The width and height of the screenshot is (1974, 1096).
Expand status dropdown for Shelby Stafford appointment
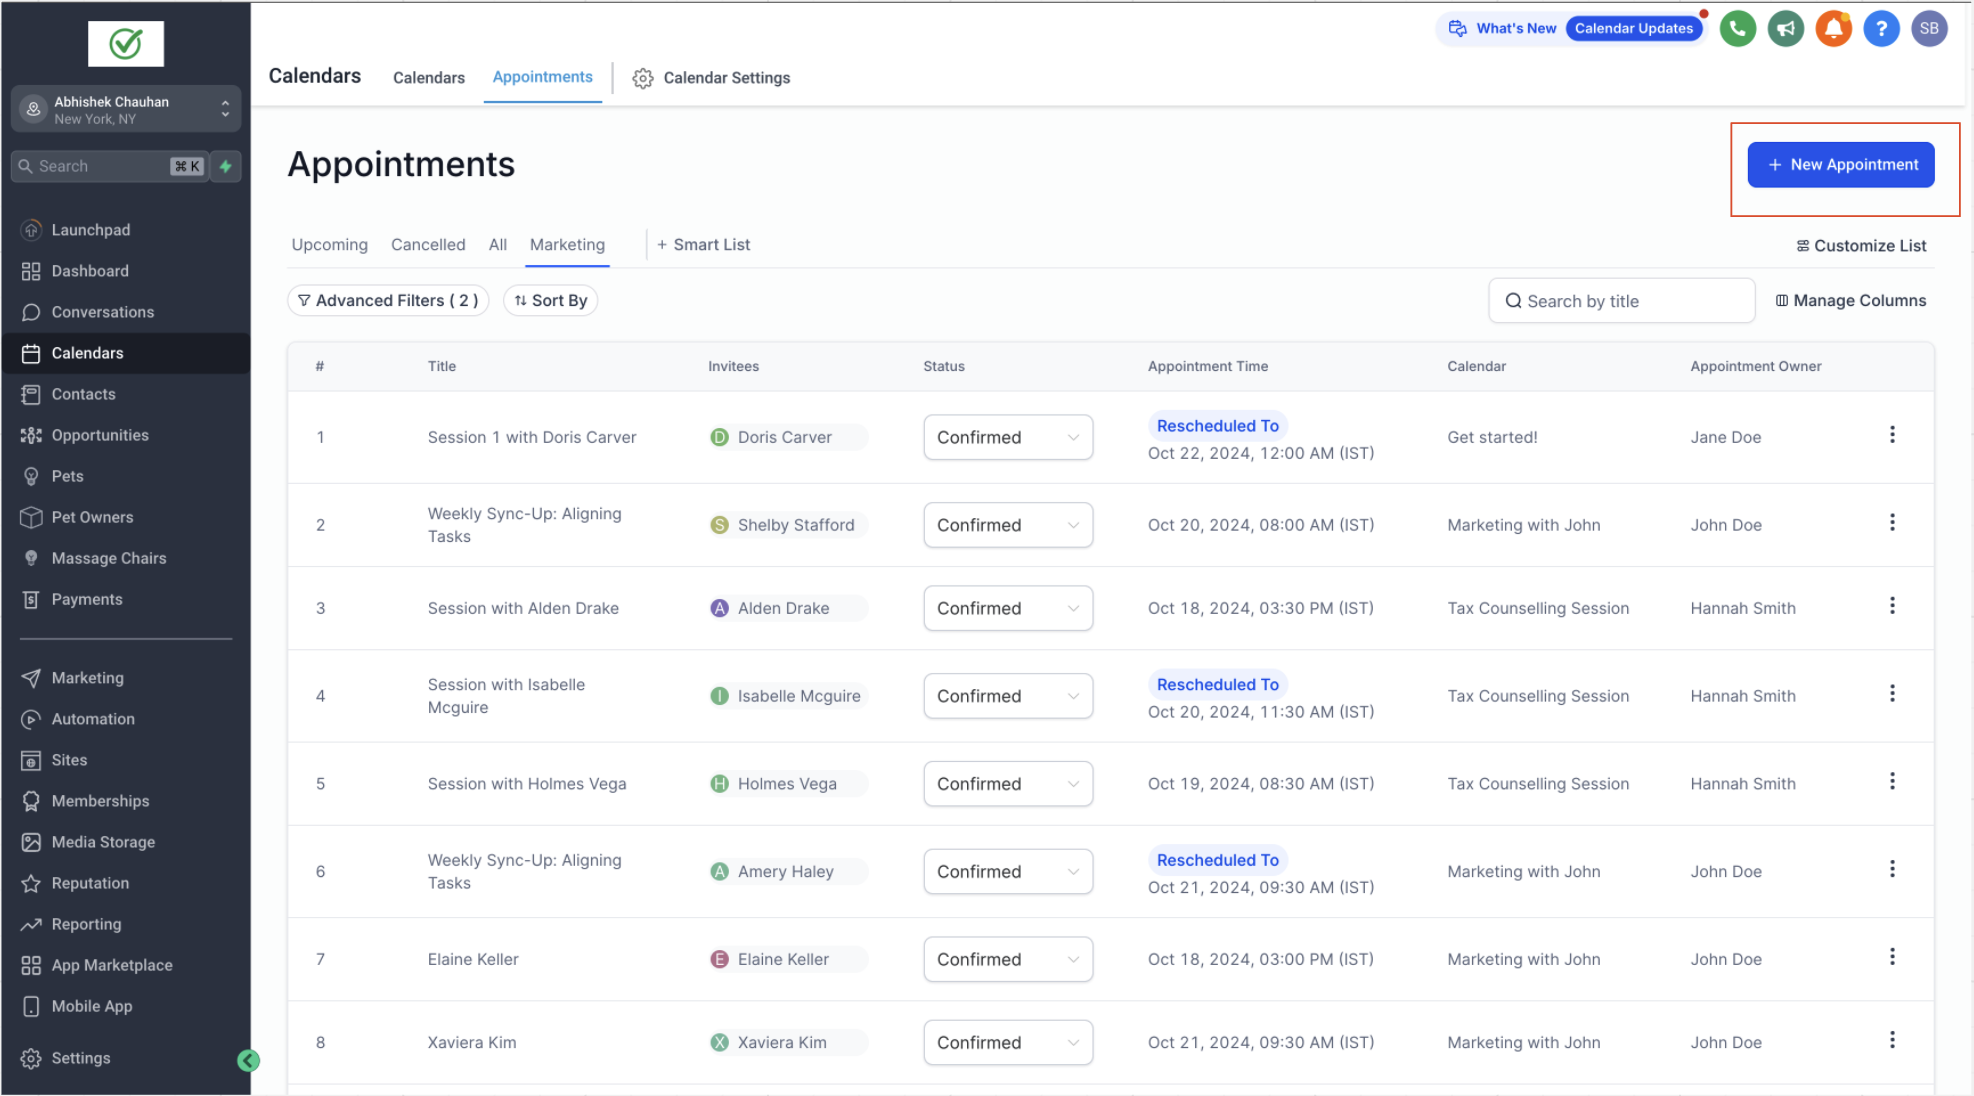(1007, 525)
